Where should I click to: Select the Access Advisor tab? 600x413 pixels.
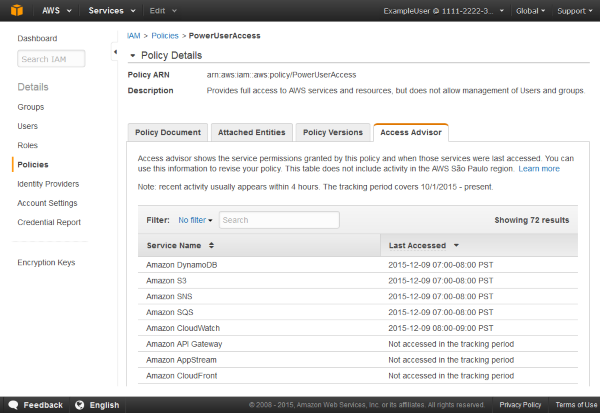(411, 132)
